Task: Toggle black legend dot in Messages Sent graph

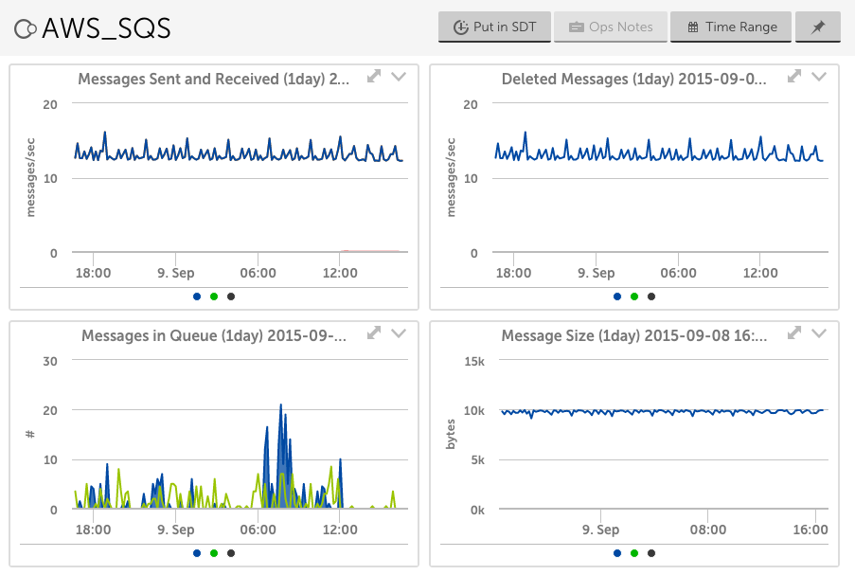Action: [x=231, y=296]
